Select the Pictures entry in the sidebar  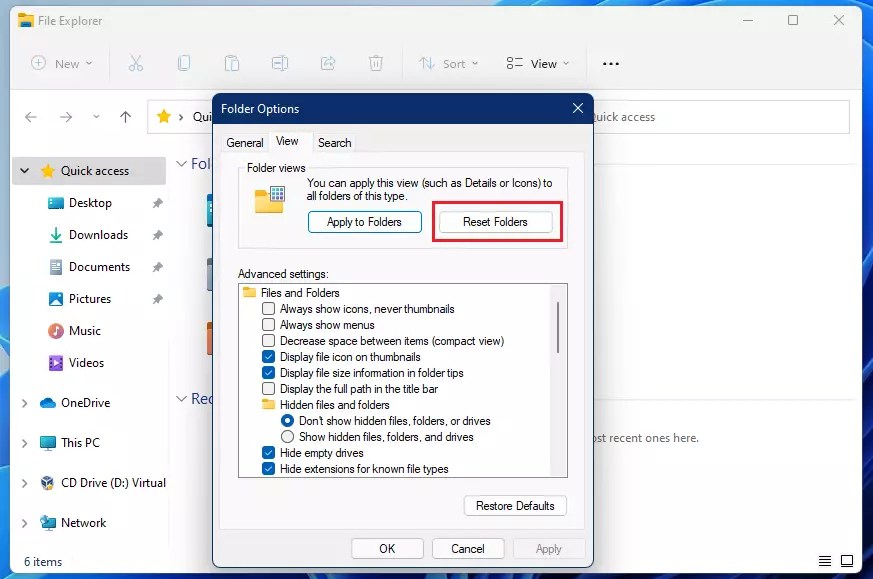[x=90, y=298]
